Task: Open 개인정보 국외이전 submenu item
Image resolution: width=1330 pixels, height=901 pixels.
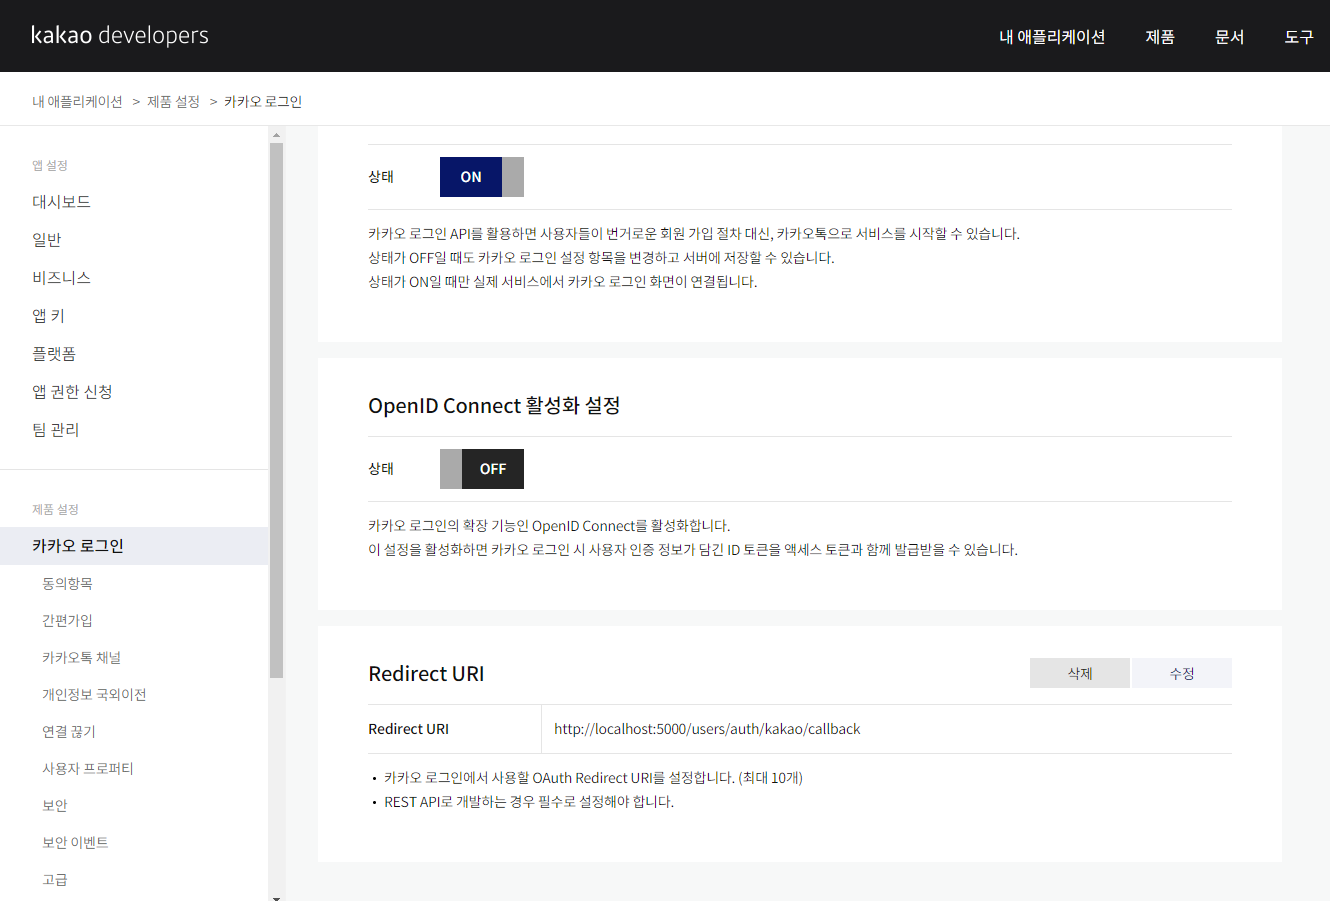Action: coord(94,695)
